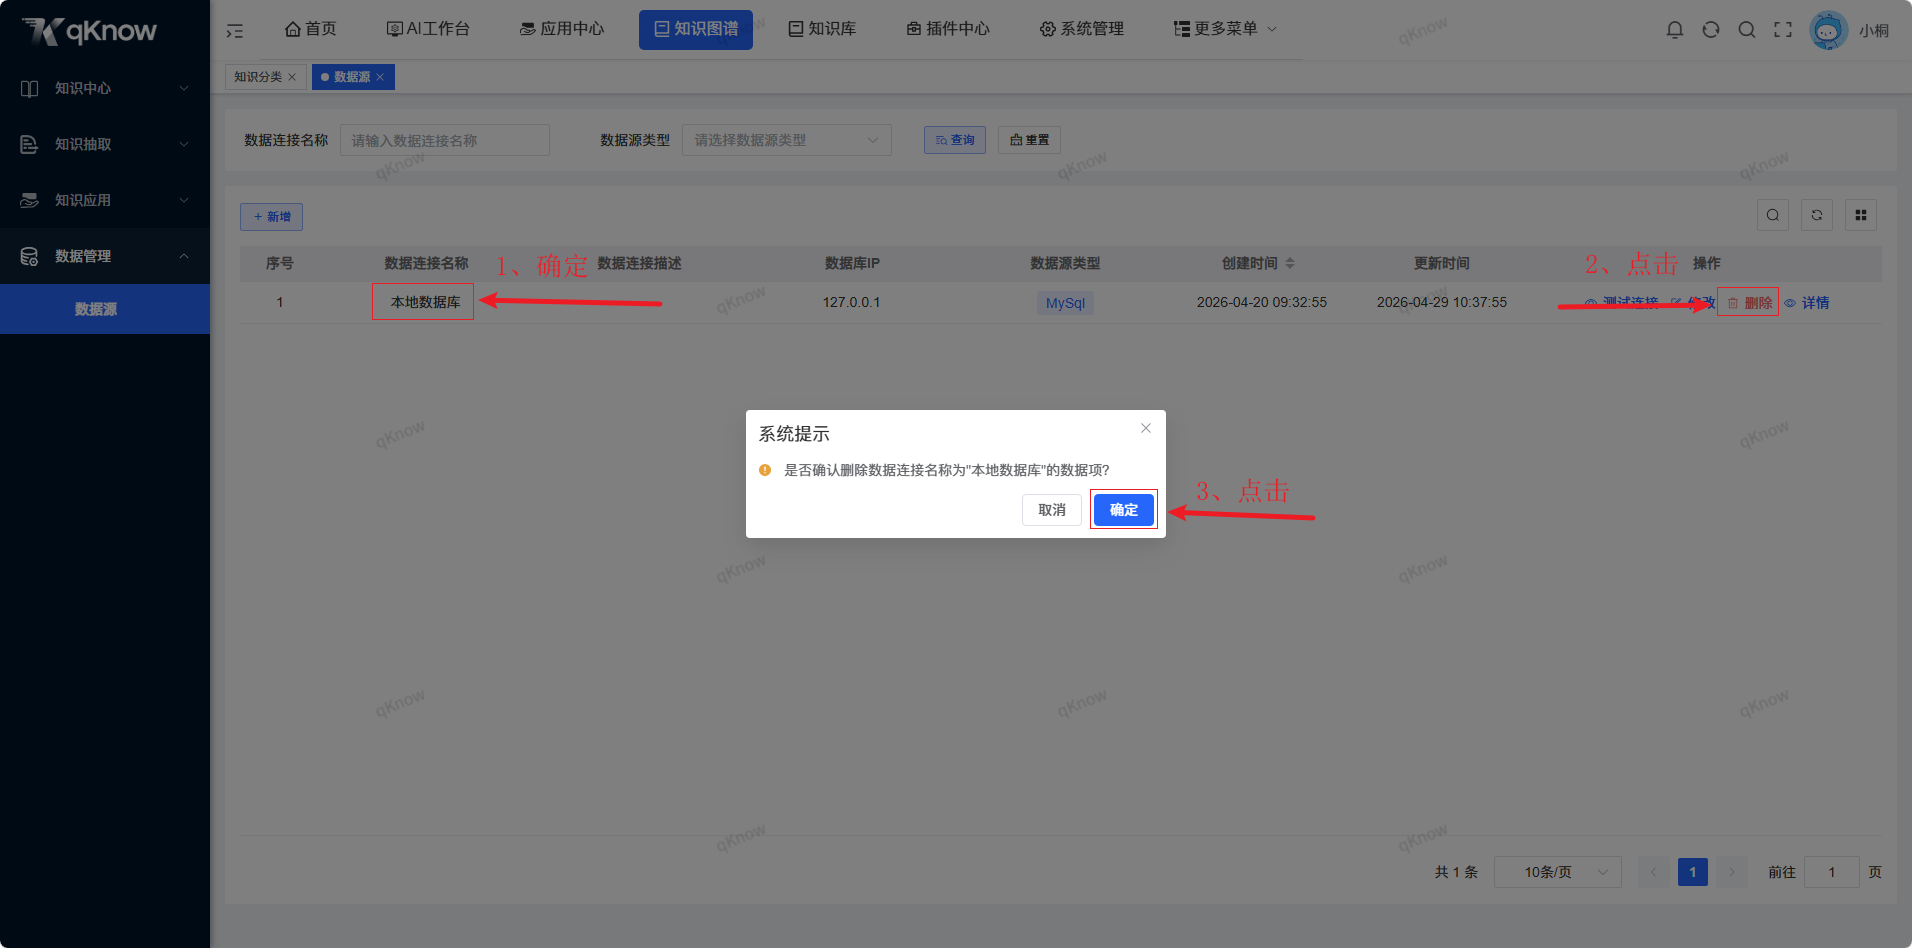The width and height of the screenshot is (1912, 948).
Task: Collapse 数据管理 in sidebar
Action: [x=105, y=256]
